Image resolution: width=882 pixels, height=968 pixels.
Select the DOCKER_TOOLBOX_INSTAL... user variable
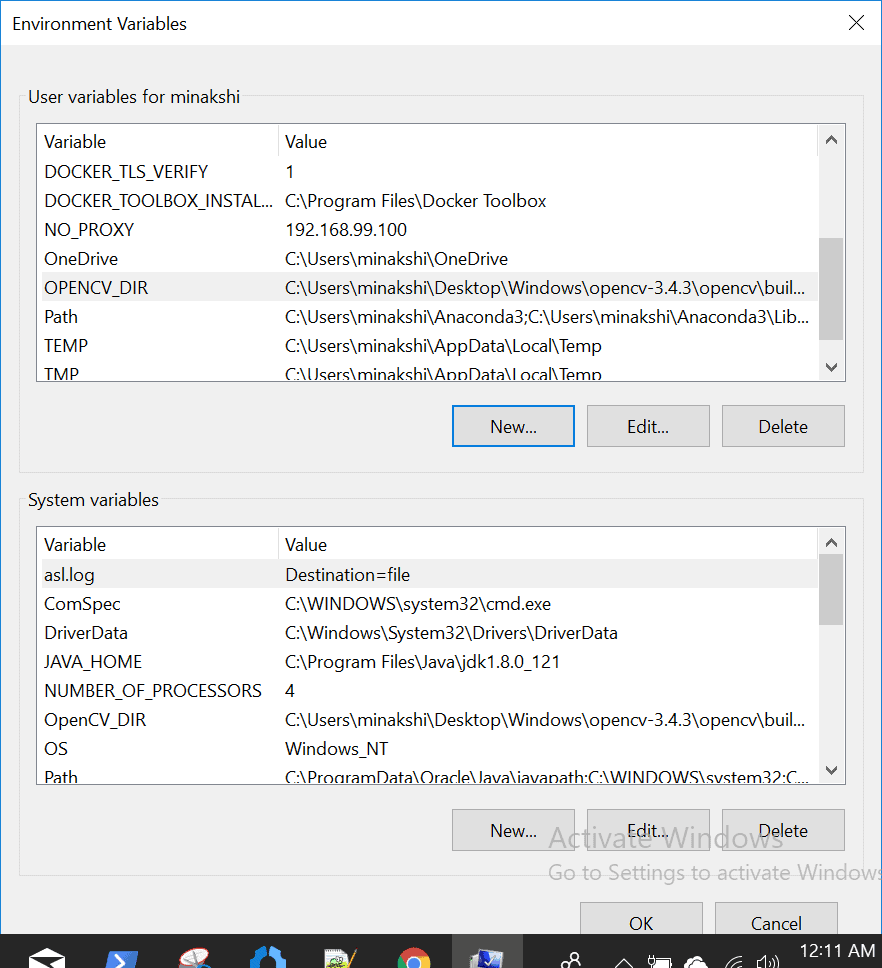pyautogui.click(x=430, y=200)
